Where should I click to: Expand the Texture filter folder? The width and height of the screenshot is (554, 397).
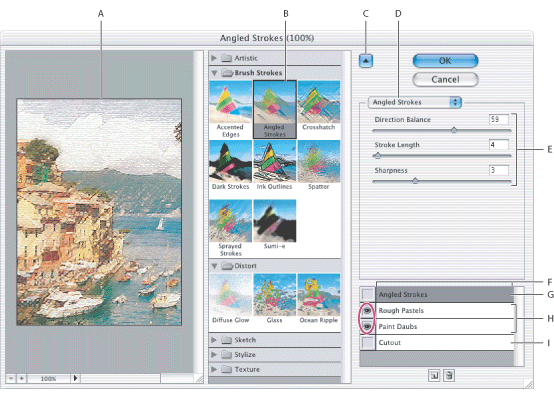214,369
